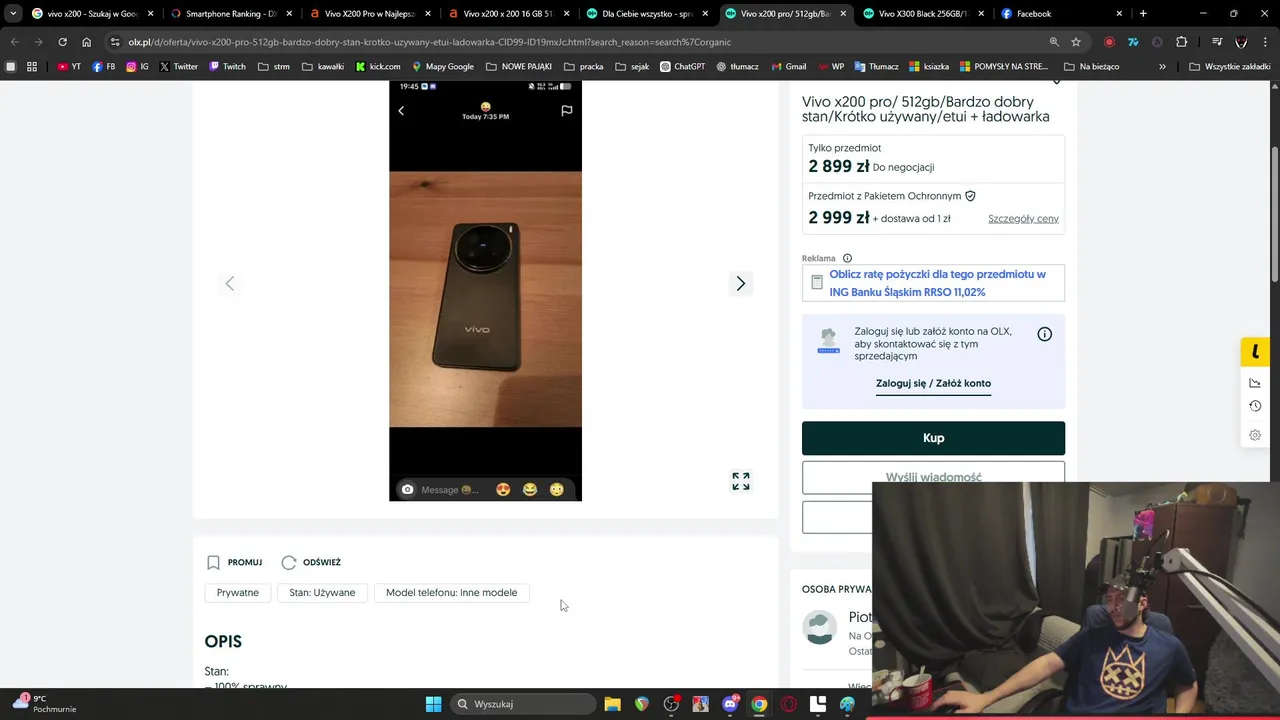Open the 'Wszystkie zakładki' folder
Screen dimensions: 1280x720
[x=1229, y=66]
